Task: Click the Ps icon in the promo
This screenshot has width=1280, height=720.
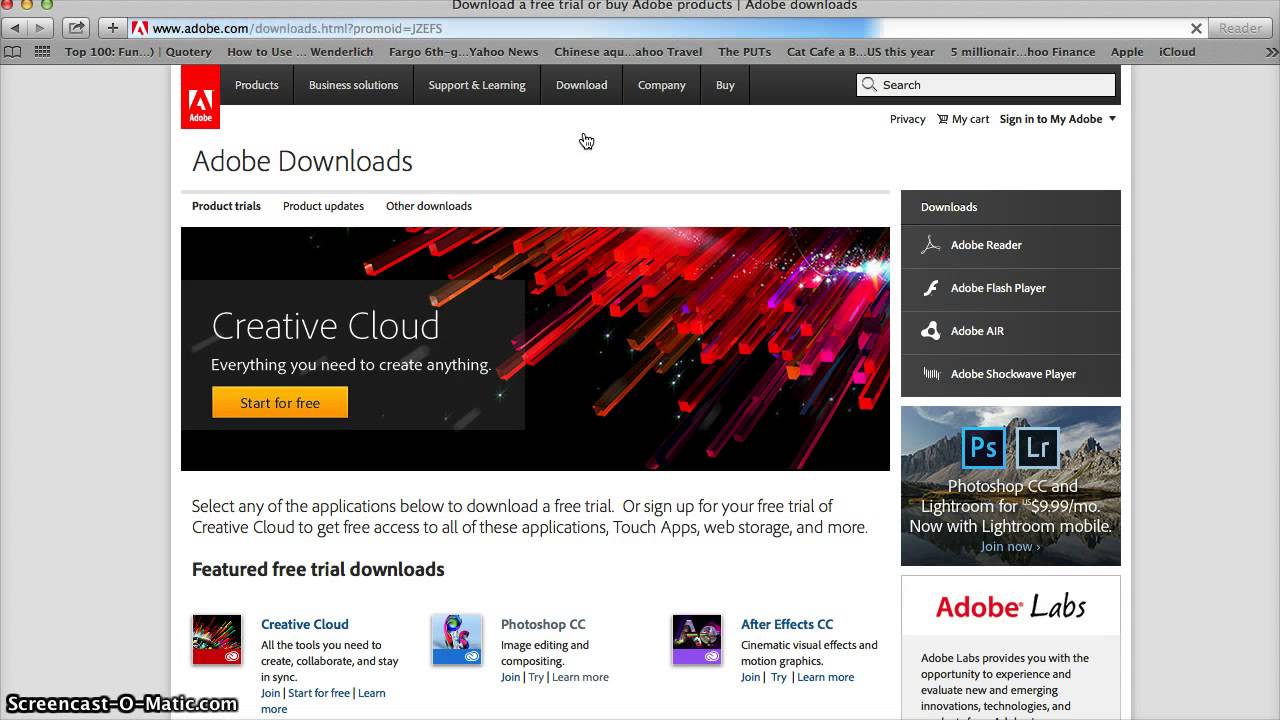Action: tap(983, 447)
